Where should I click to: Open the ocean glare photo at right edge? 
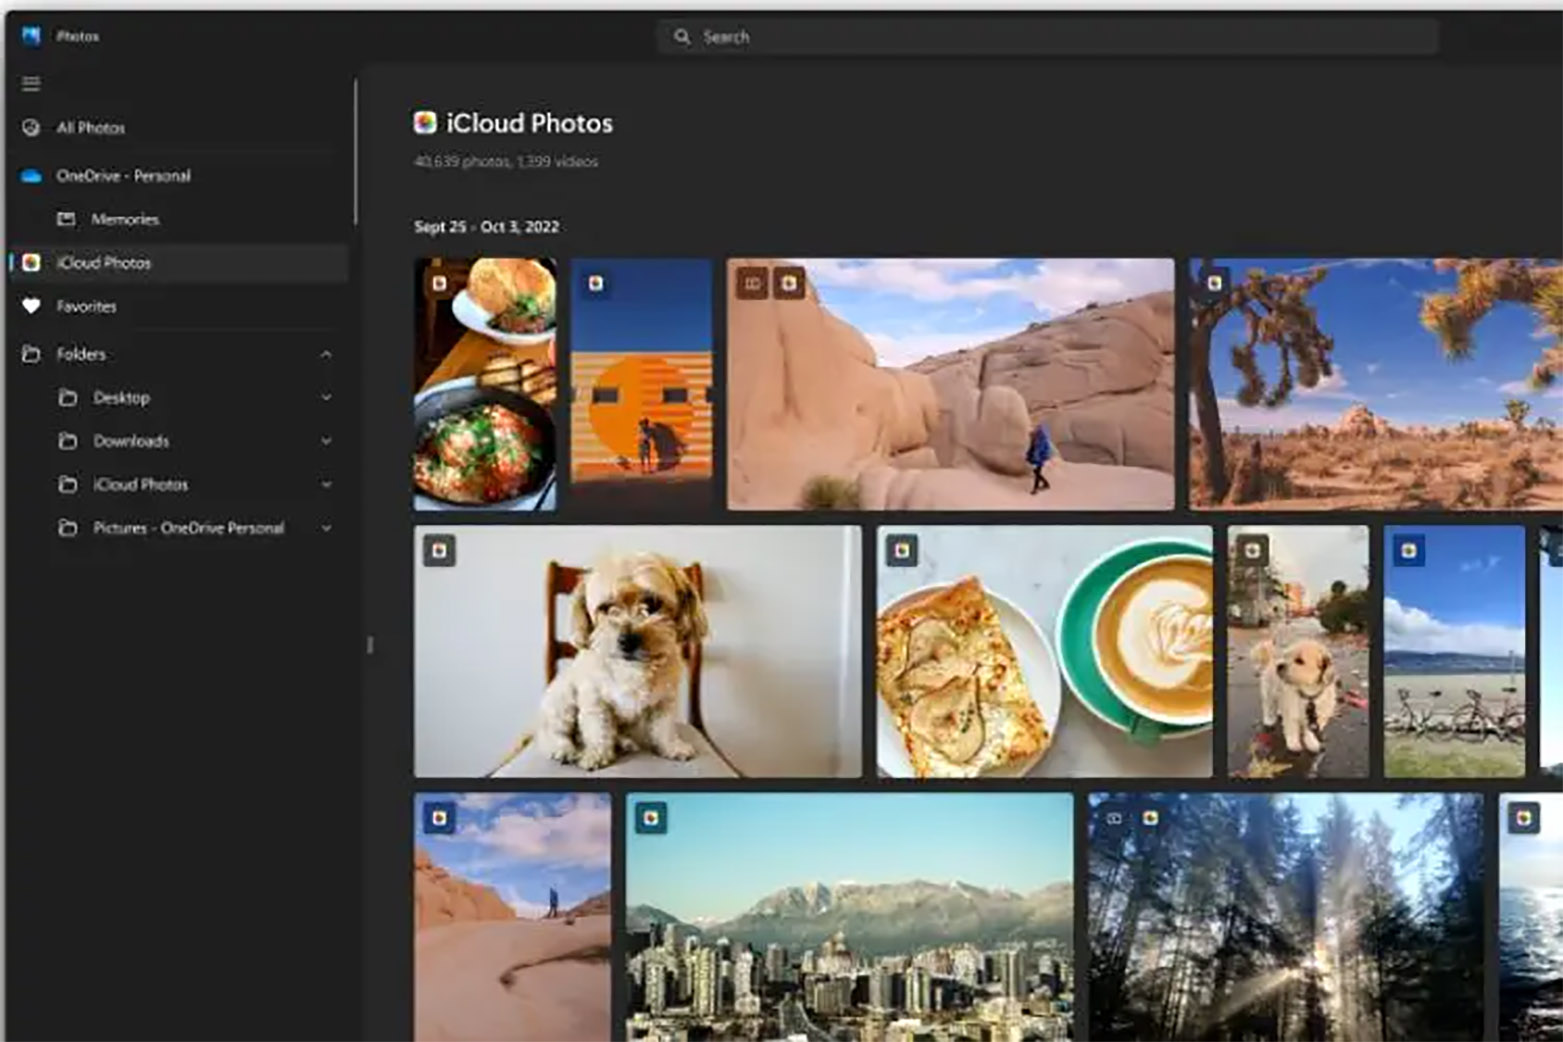pyautogui.click(x=1531, y=918)
